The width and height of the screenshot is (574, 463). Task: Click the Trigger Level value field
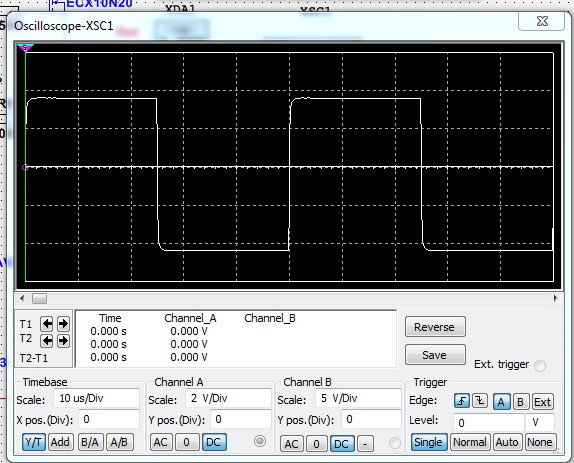click(x=489, y=423)
